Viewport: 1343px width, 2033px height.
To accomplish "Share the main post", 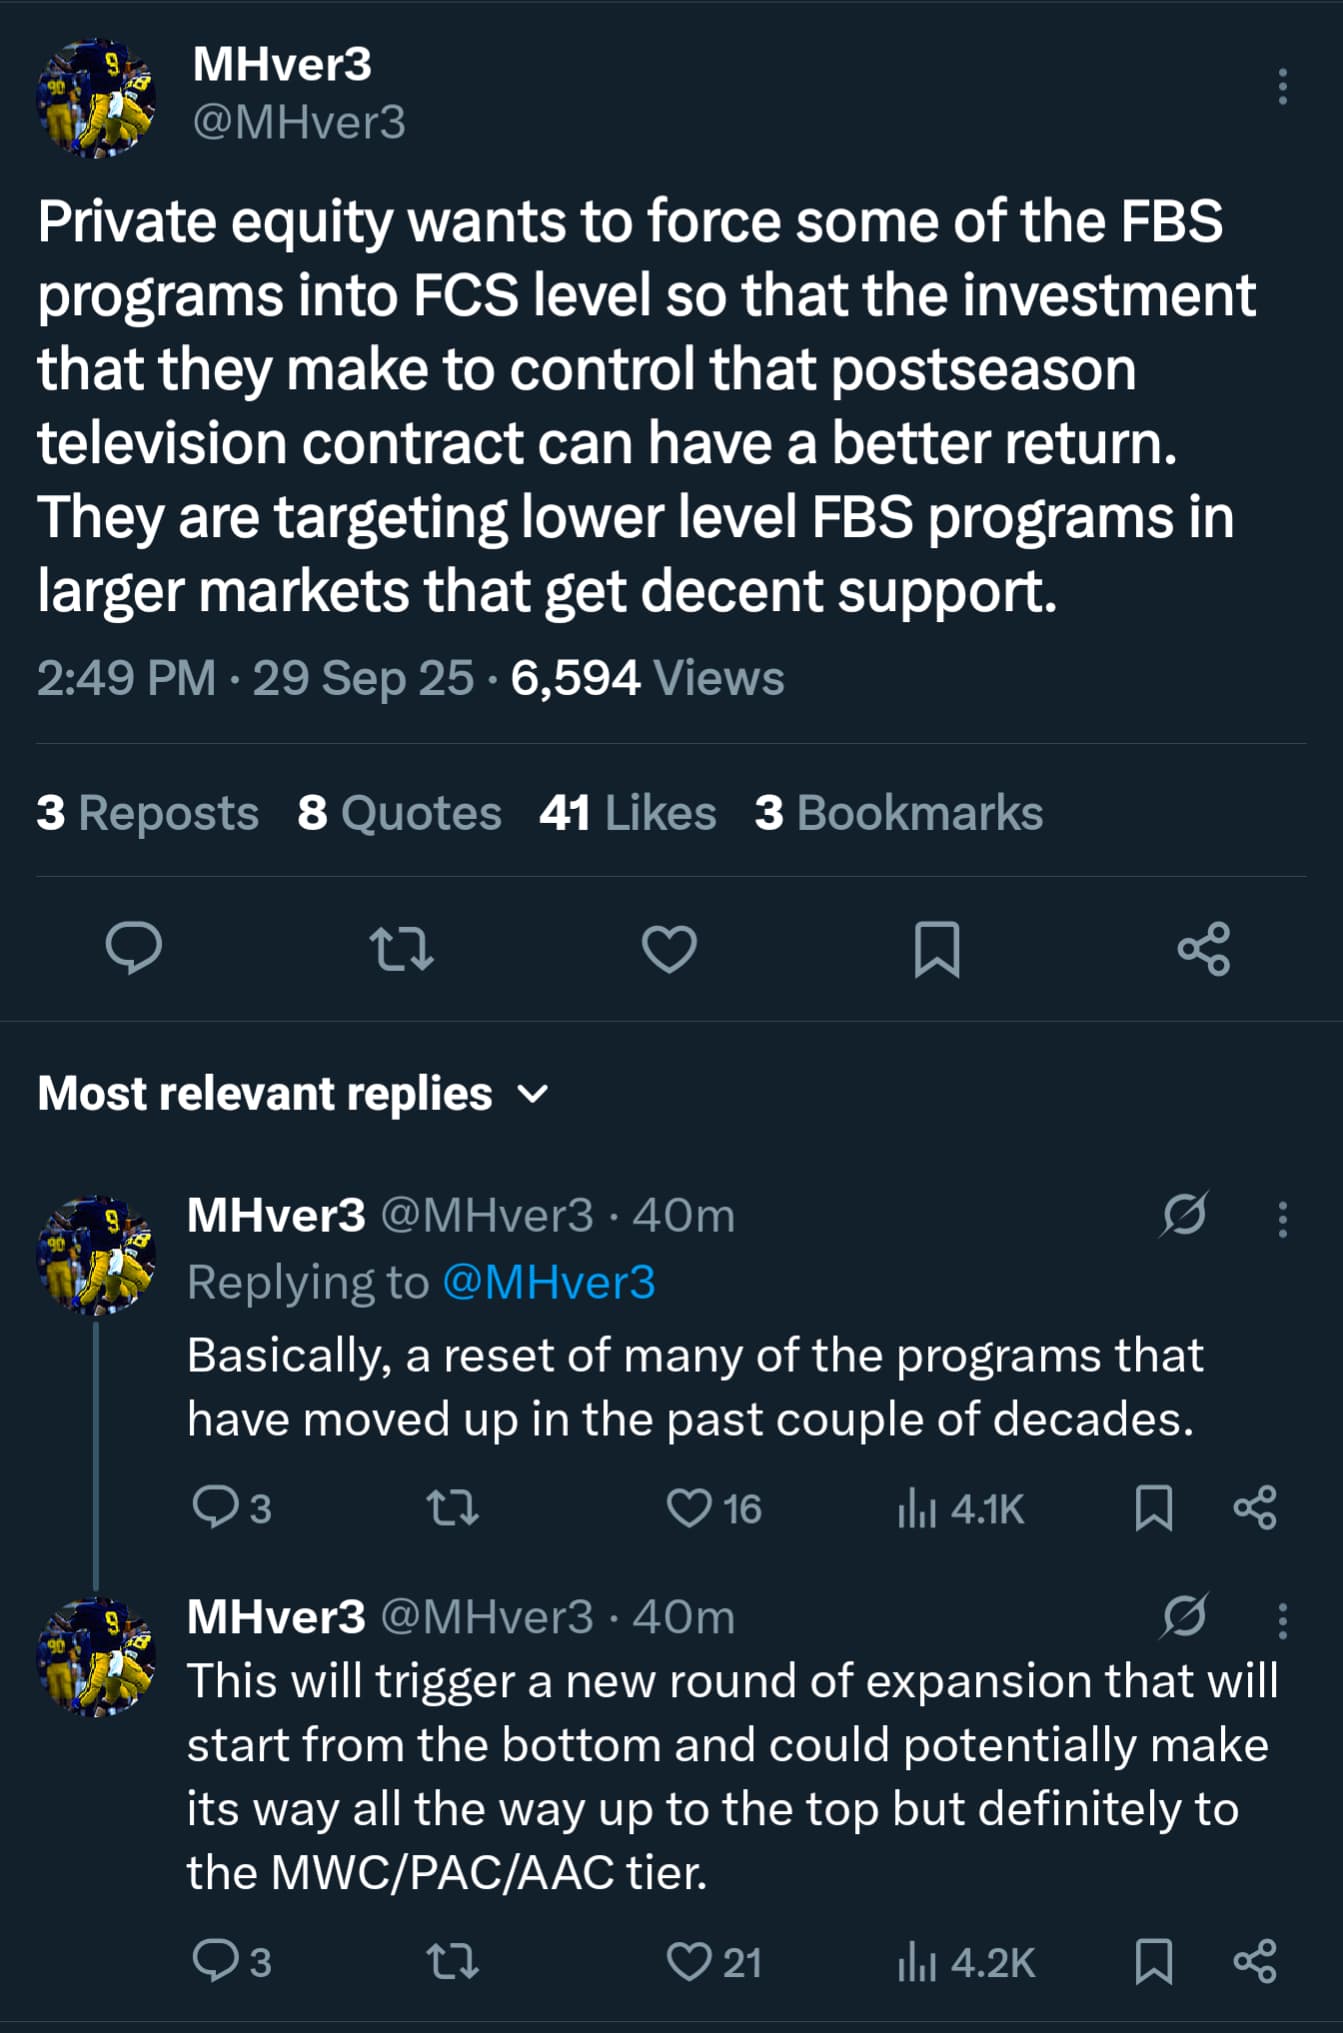I will click(1204, 948).
